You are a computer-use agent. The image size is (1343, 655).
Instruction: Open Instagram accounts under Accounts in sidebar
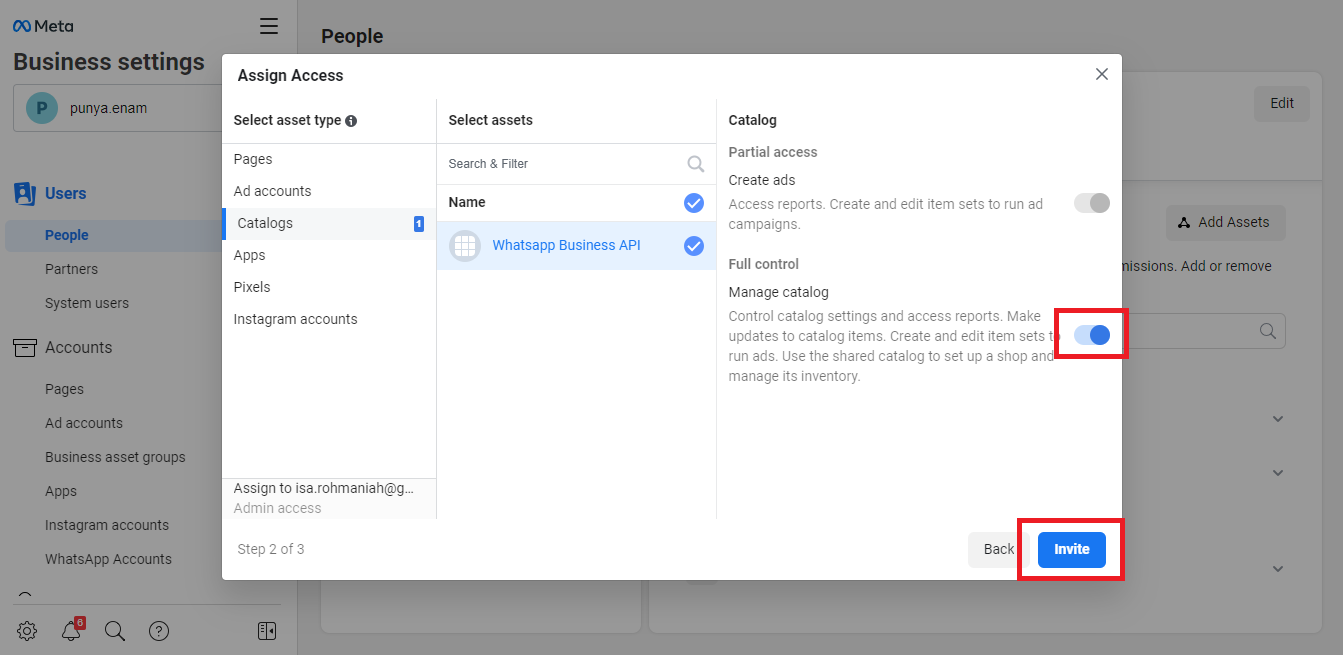[107, 525]
